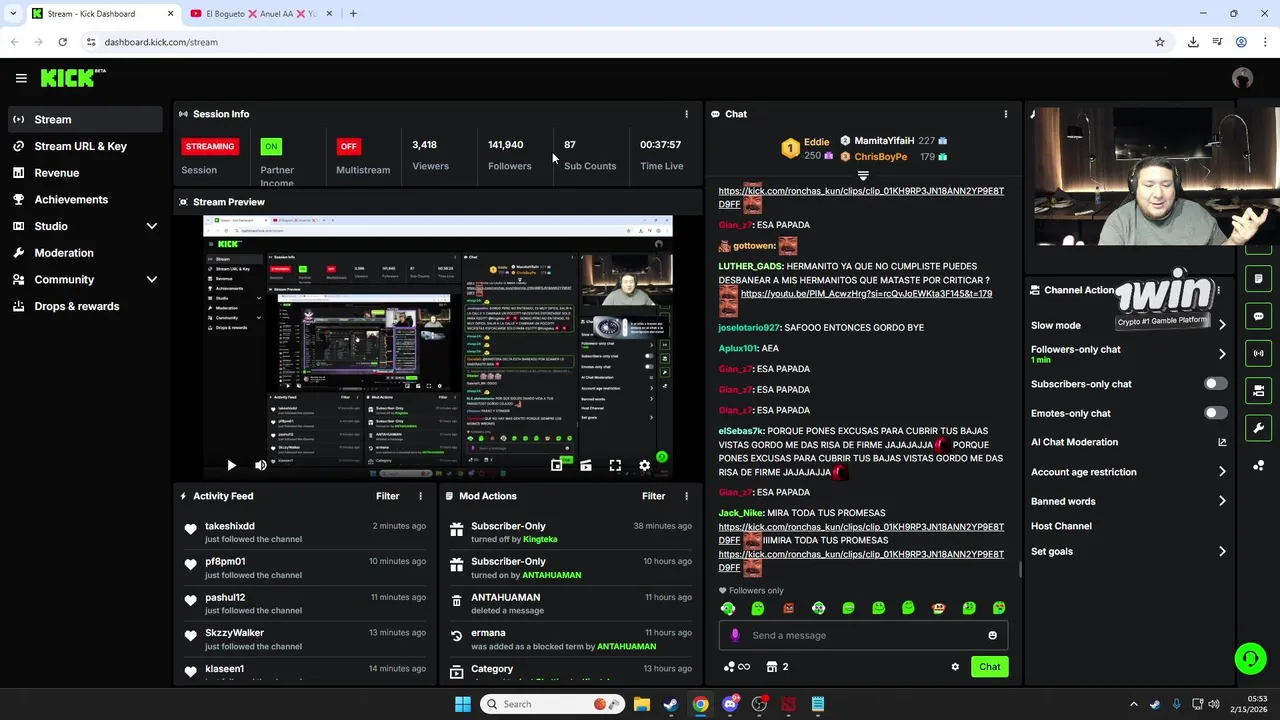Toggle Emotes-only chat switch
This screenshot has height=720, width=1280.
(1215, 413)
